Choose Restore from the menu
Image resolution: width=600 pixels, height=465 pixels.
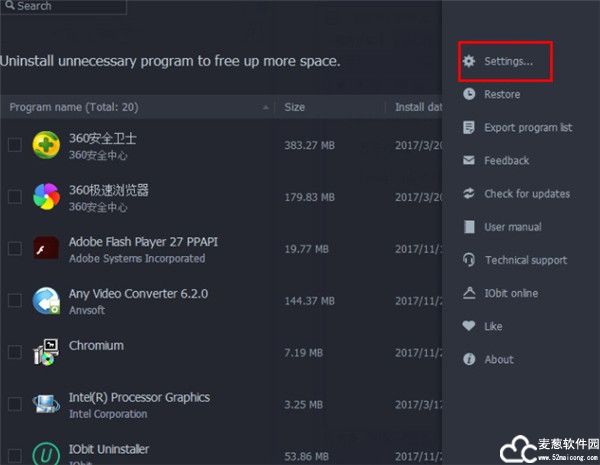tap(502, 94)
